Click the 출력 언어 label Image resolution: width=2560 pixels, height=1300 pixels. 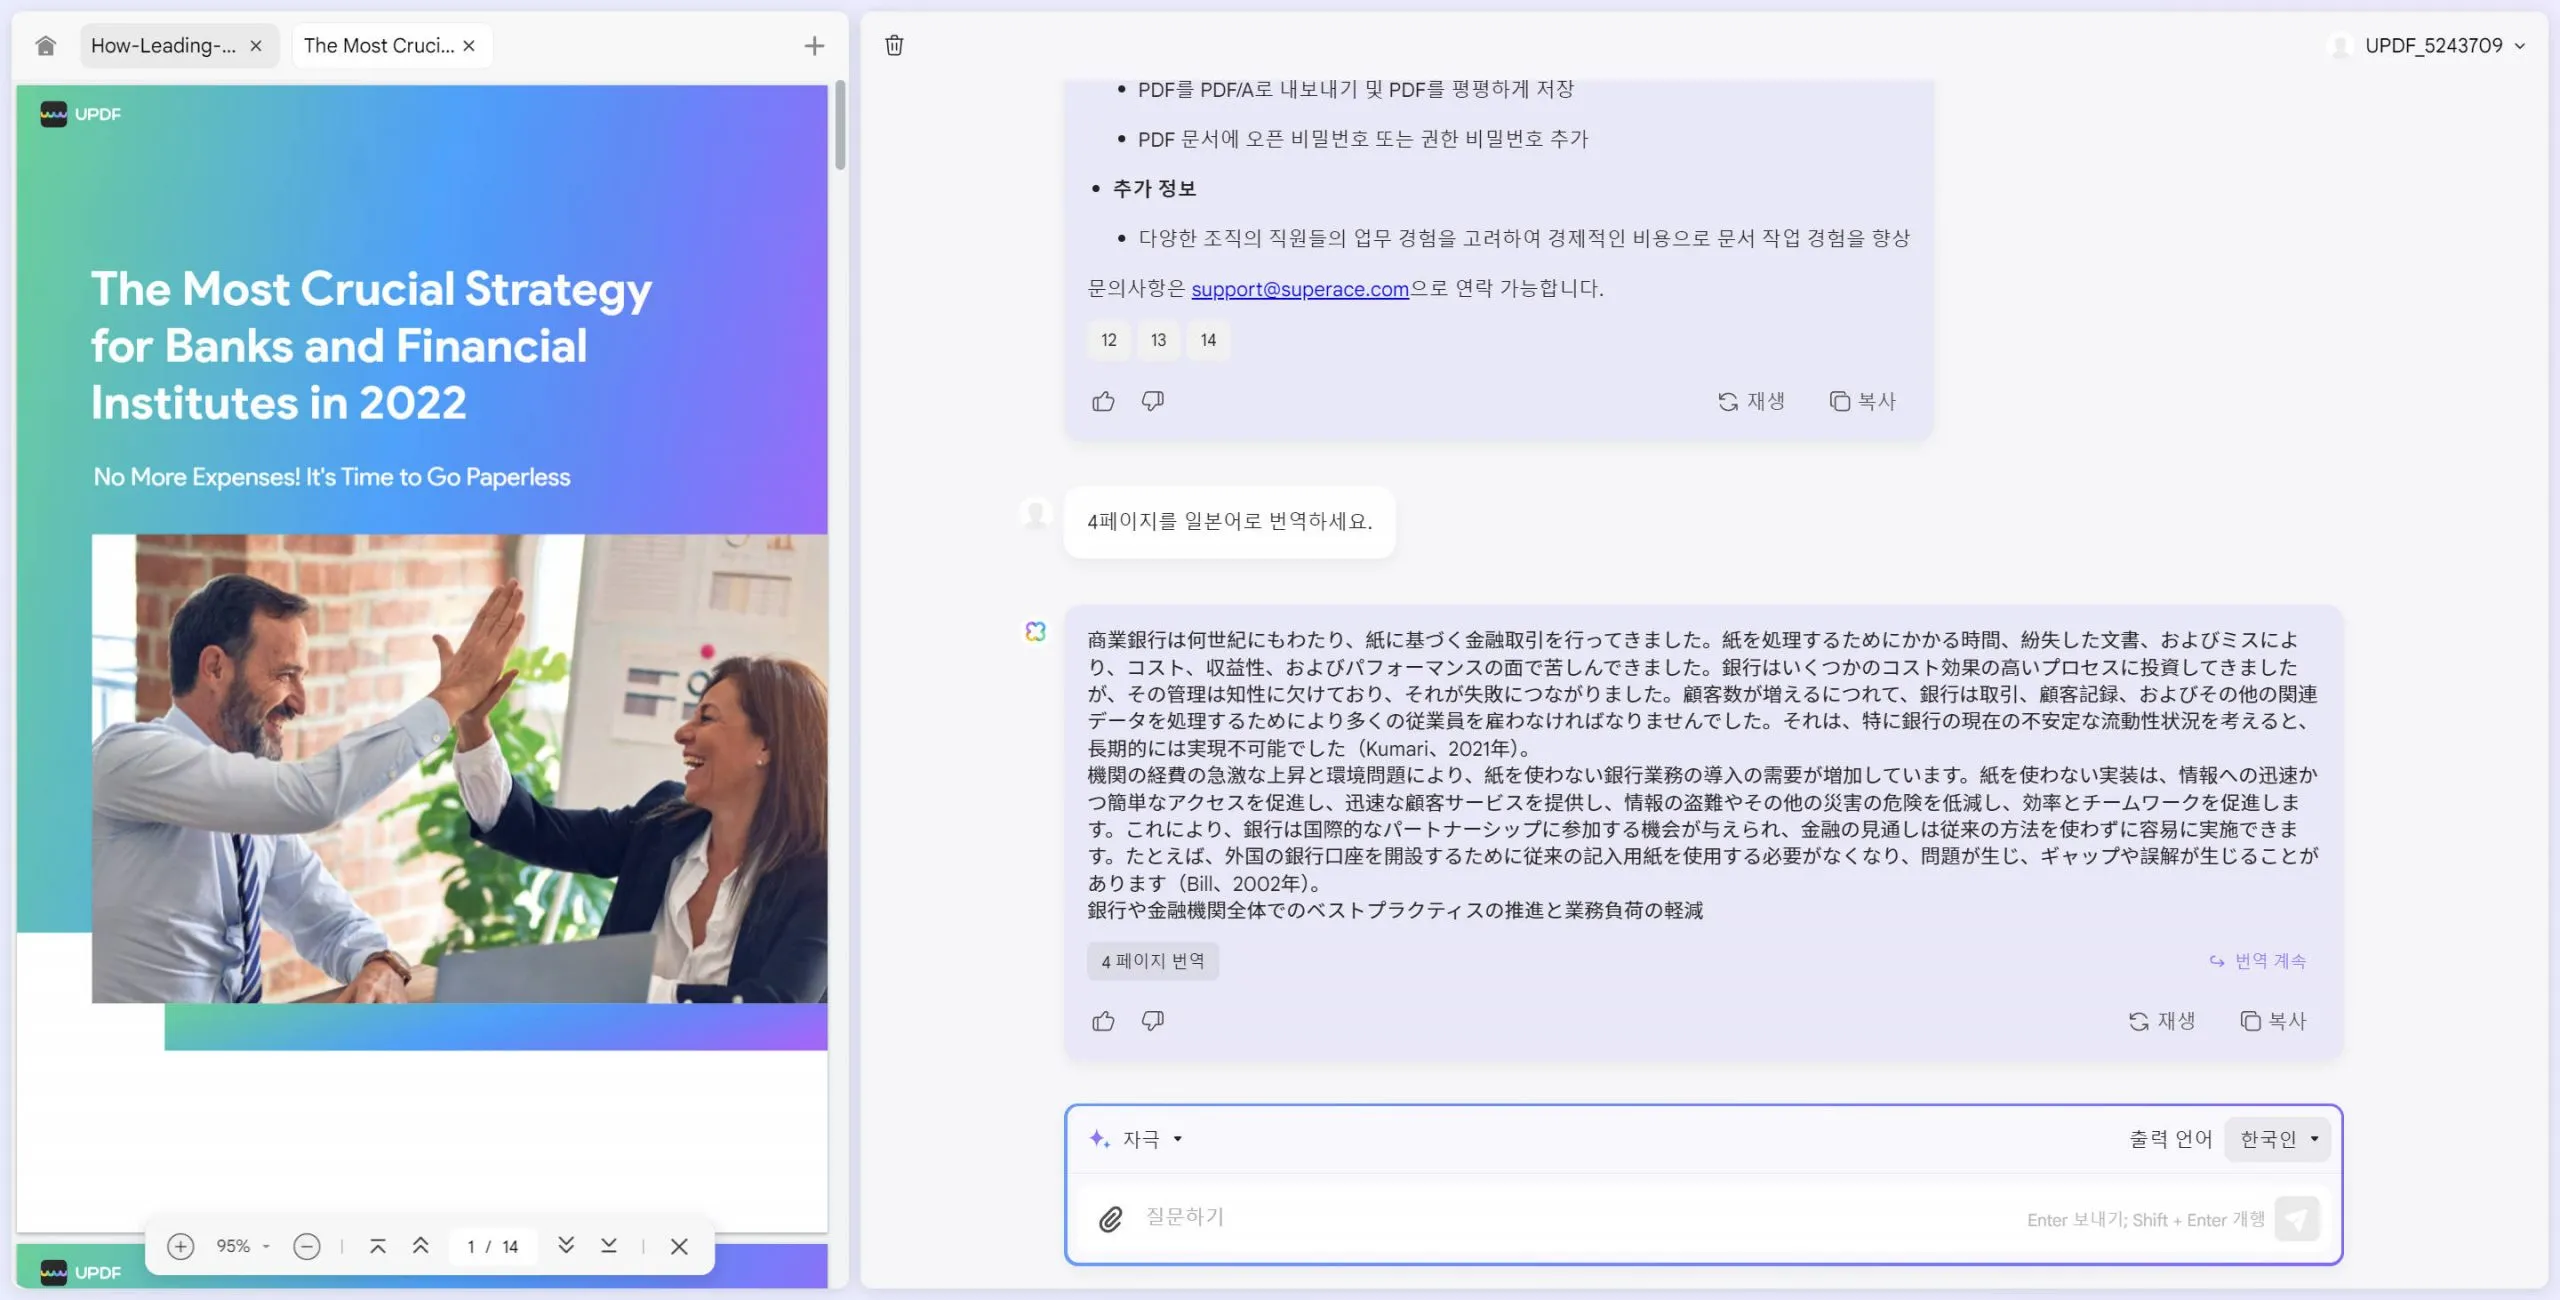pyautogui.click(x=2170, y=1139)
